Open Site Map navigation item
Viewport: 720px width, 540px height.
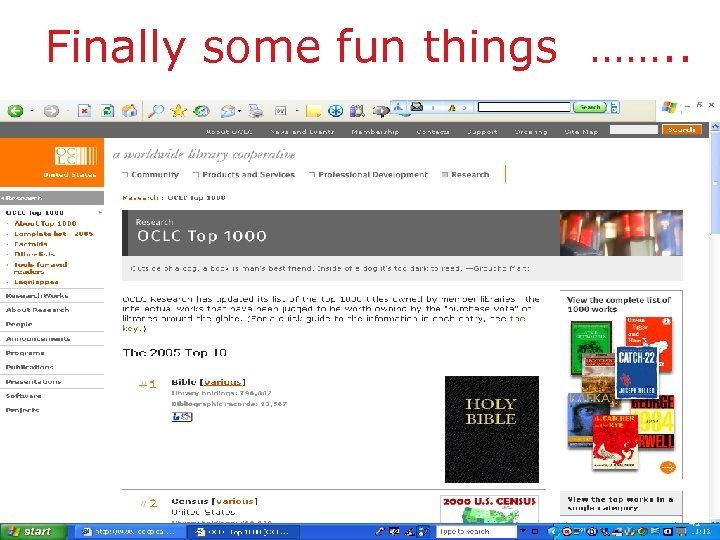tap(581, 131)
